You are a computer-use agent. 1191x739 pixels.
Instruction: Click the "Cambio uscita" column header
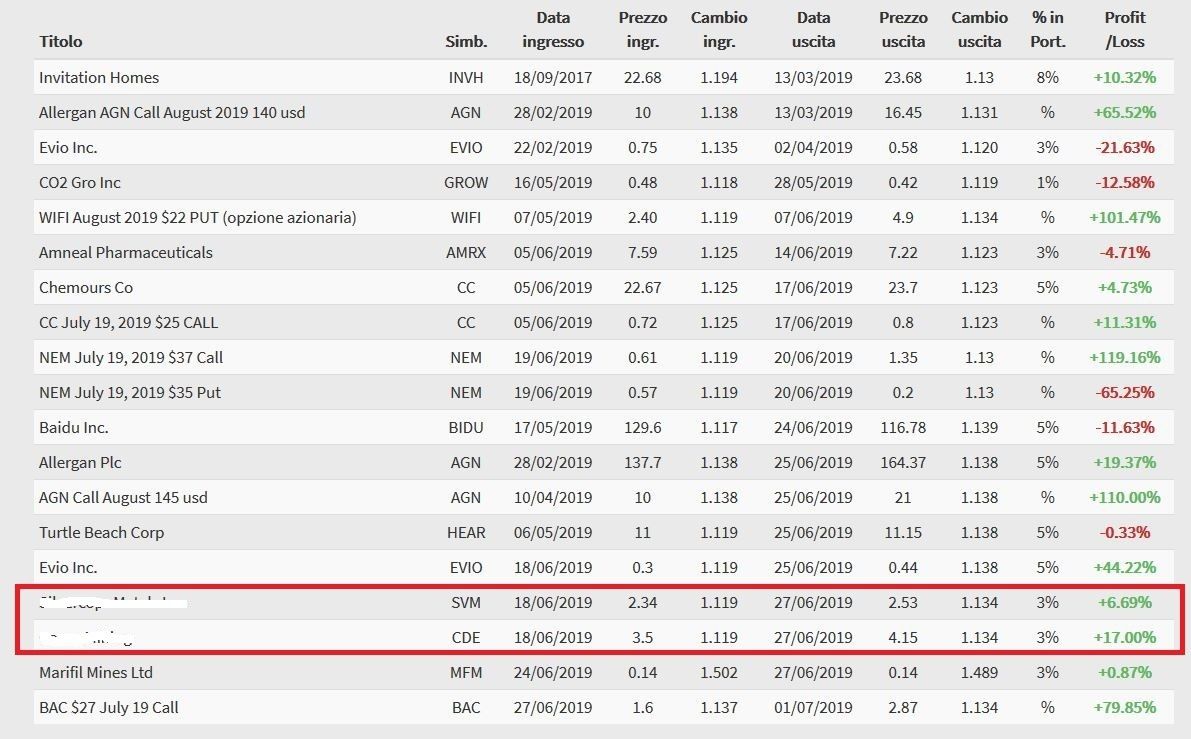[x=979, y=30]
